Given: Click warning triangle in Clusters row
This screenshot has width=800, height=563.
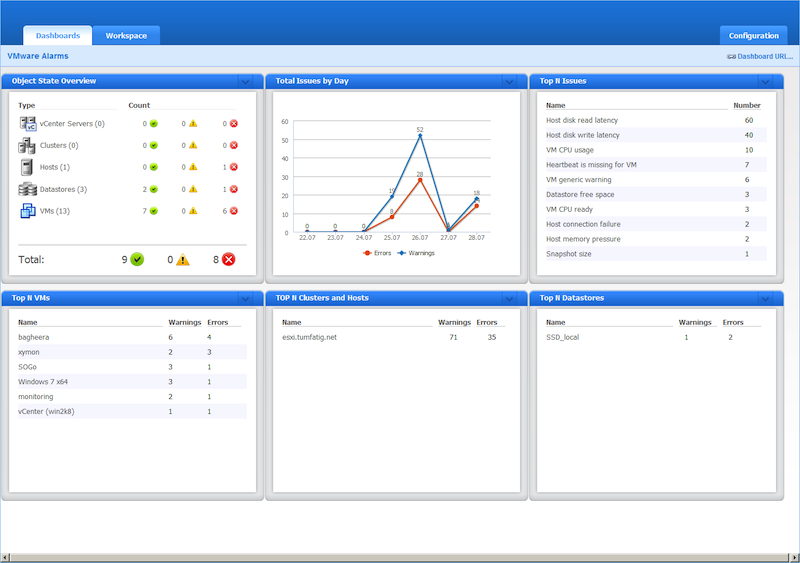Looking at the screenshot, I should click(193, 145).
